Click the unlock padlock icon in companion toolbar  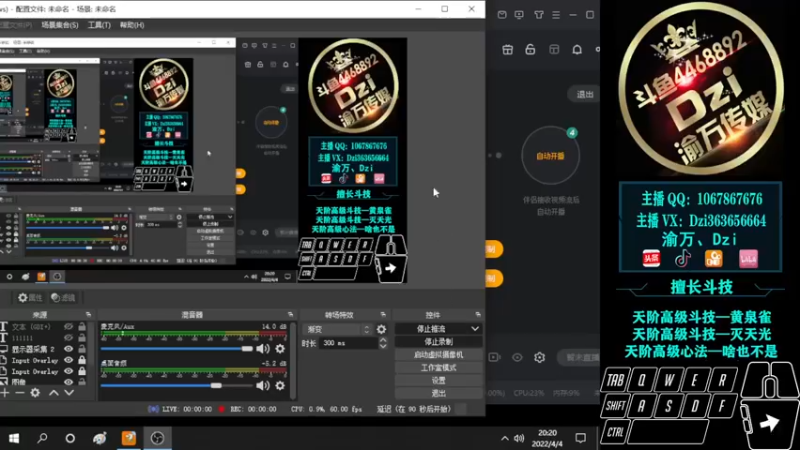pyautogui.click(x=530, y=49)
